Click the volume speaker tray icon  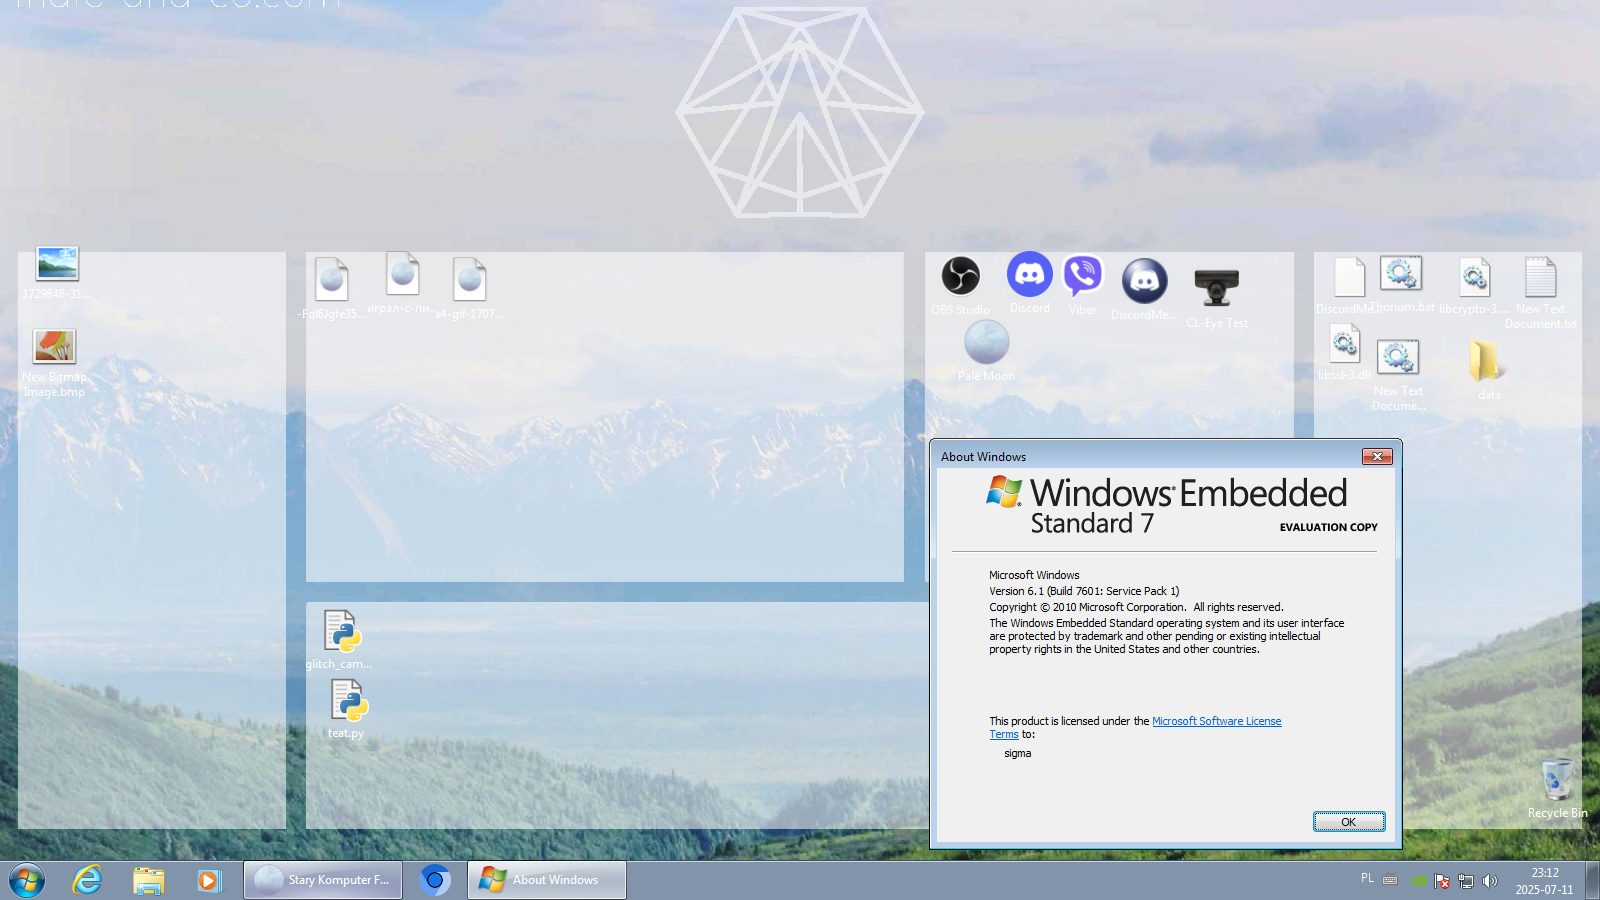click(1490, 881)
